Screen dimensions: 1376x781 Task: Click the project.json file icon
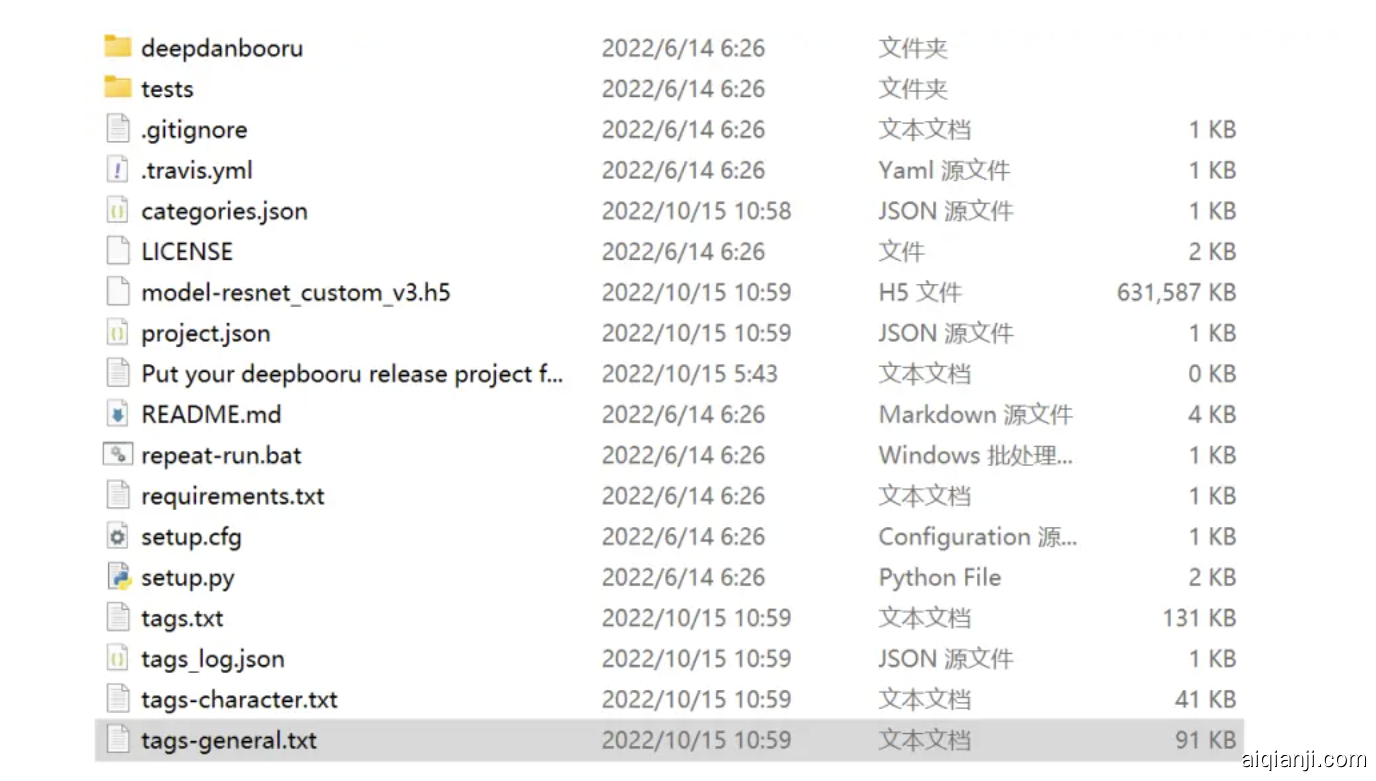118,333
